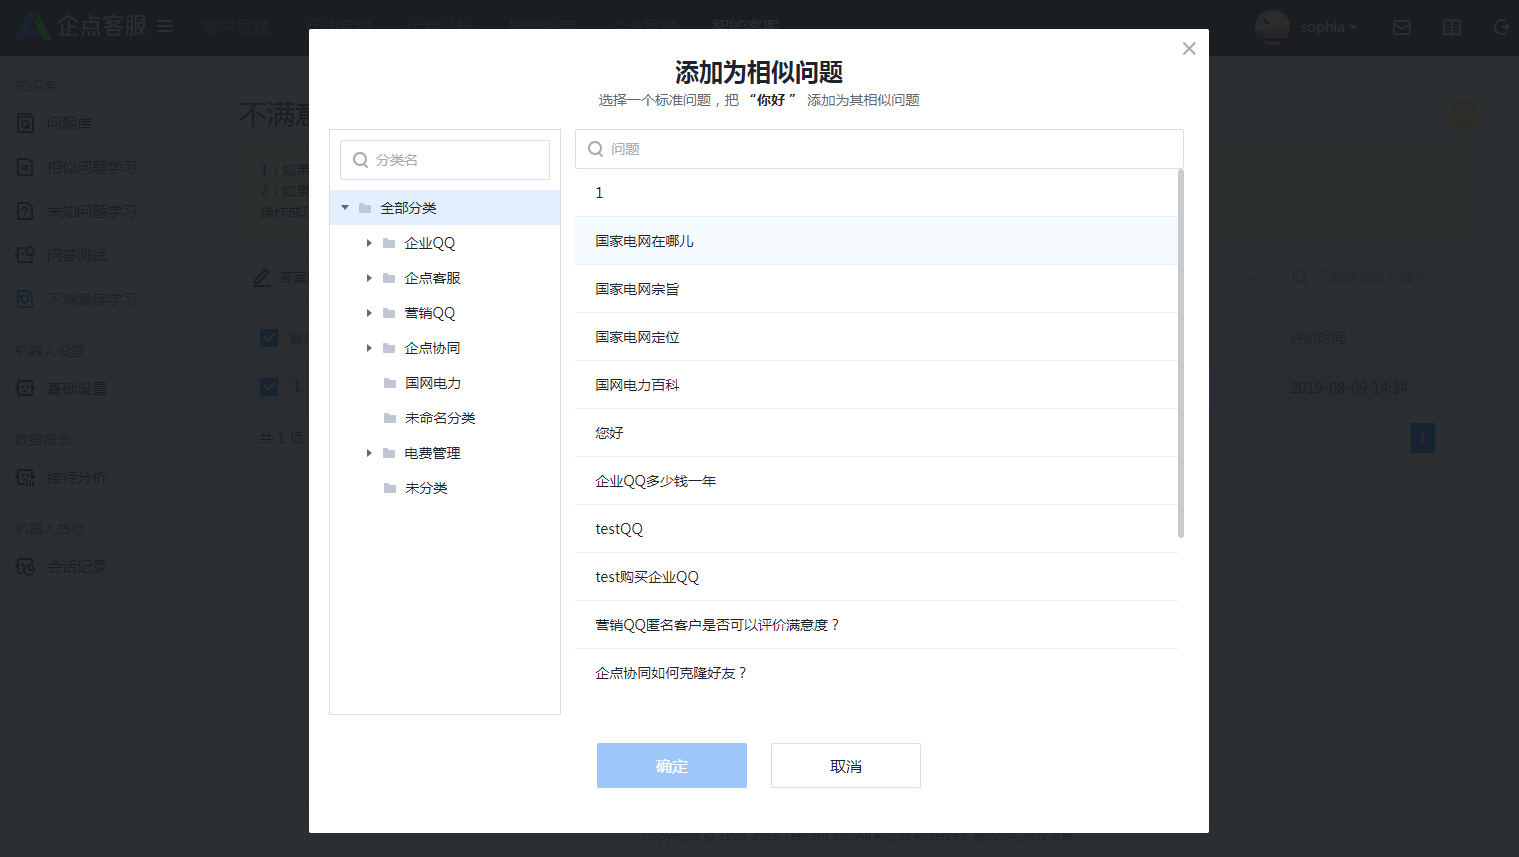This screenshot has height=857, width=1519.
Task: Select the 未分类 category label
Action: click(x=426, y=488)
